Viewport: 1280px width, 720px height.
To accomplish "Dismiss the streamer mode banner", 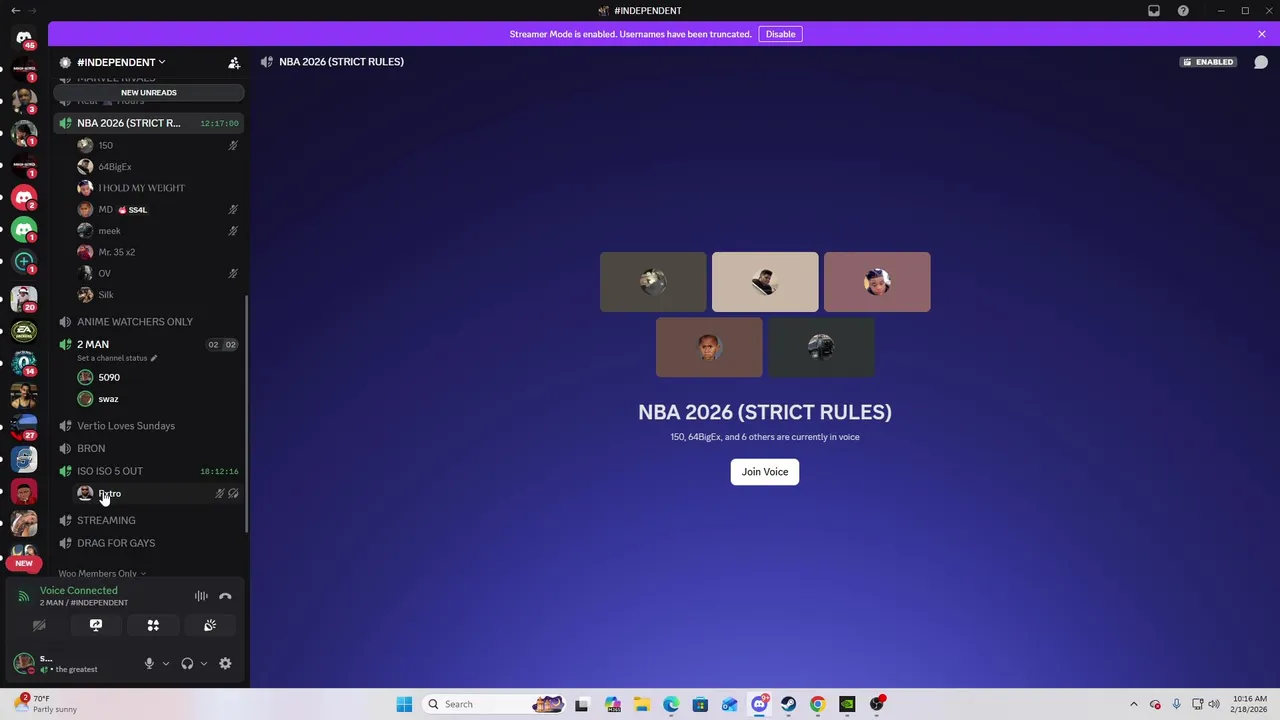I will (x=1262, y=34).
